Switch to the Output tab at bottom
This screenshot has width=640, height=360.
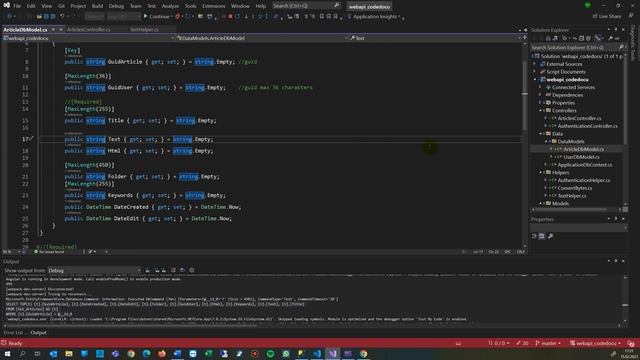coord(39,333)
